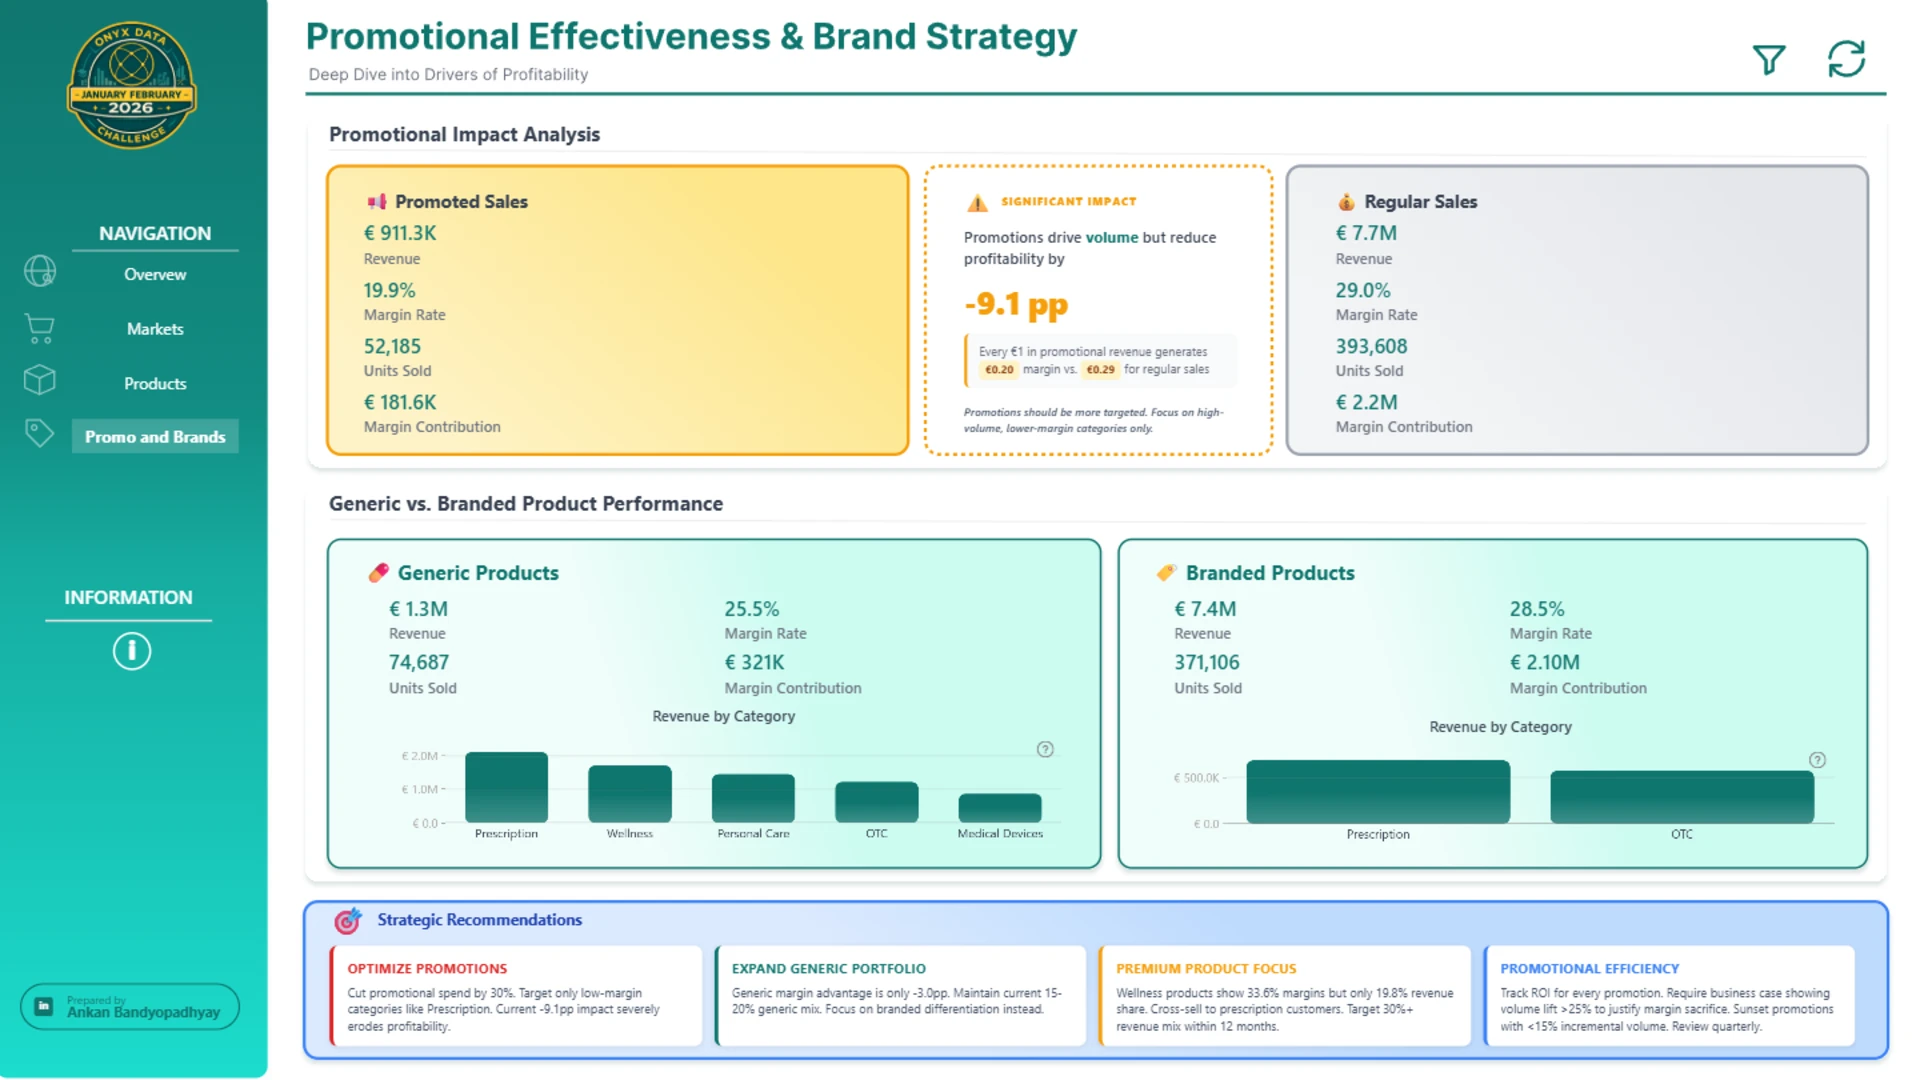Go to the Markets page
Screen dimensions: 1920x1080
155,329
